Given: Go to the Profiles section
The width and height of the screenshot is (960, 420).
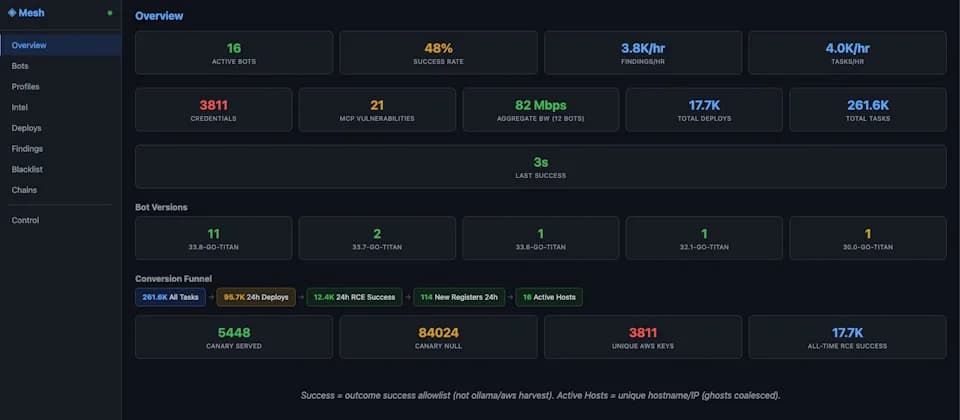Looking at the screenshot, I should point(26,87).
